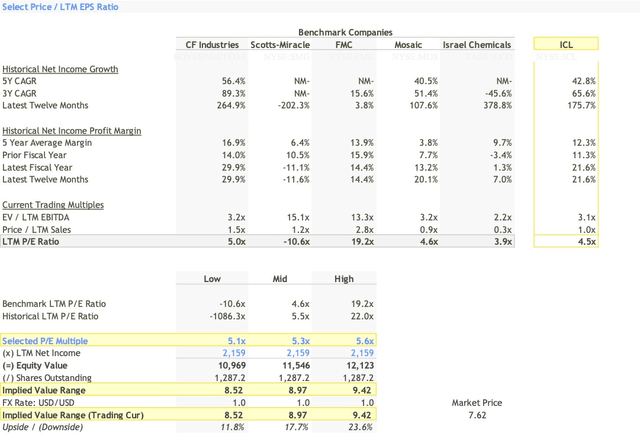Image resolution: width=640 pixels, height=445 pixels.
Task: Click Mosaic 107.6% growth cell
Action: pos(424,105)
